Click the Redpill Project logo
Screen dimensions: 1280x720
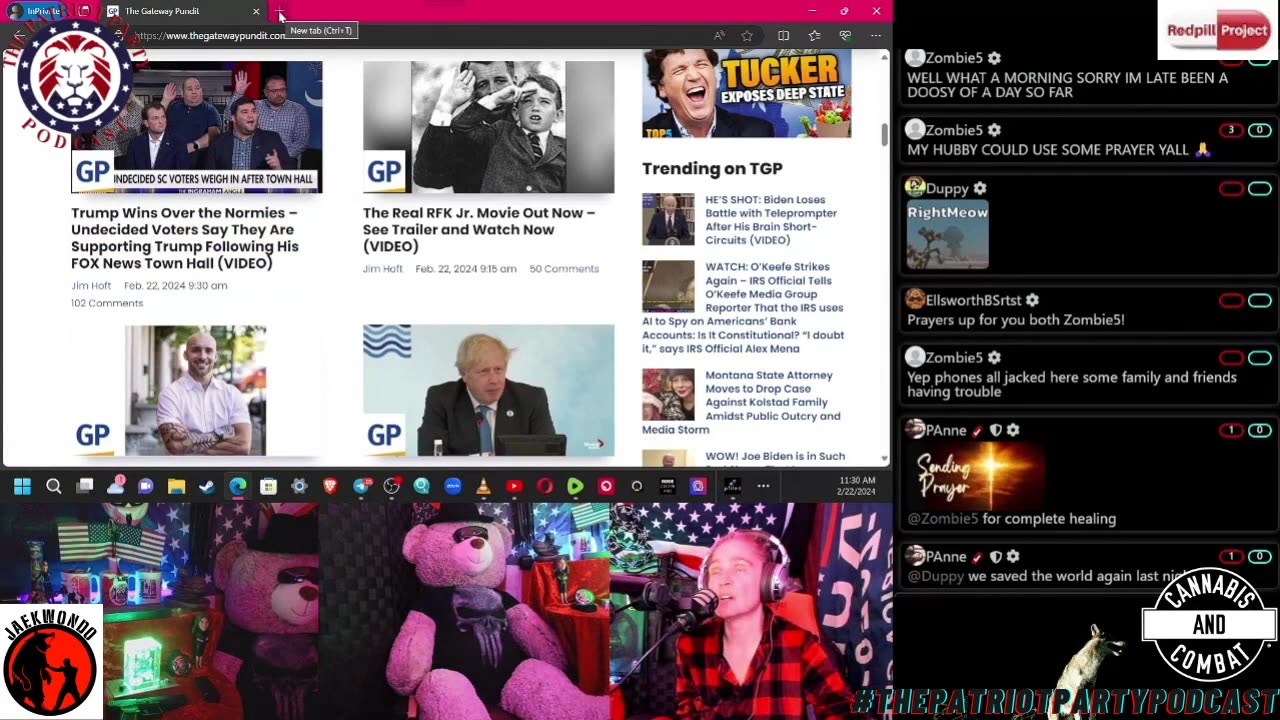pos(1218,30)
